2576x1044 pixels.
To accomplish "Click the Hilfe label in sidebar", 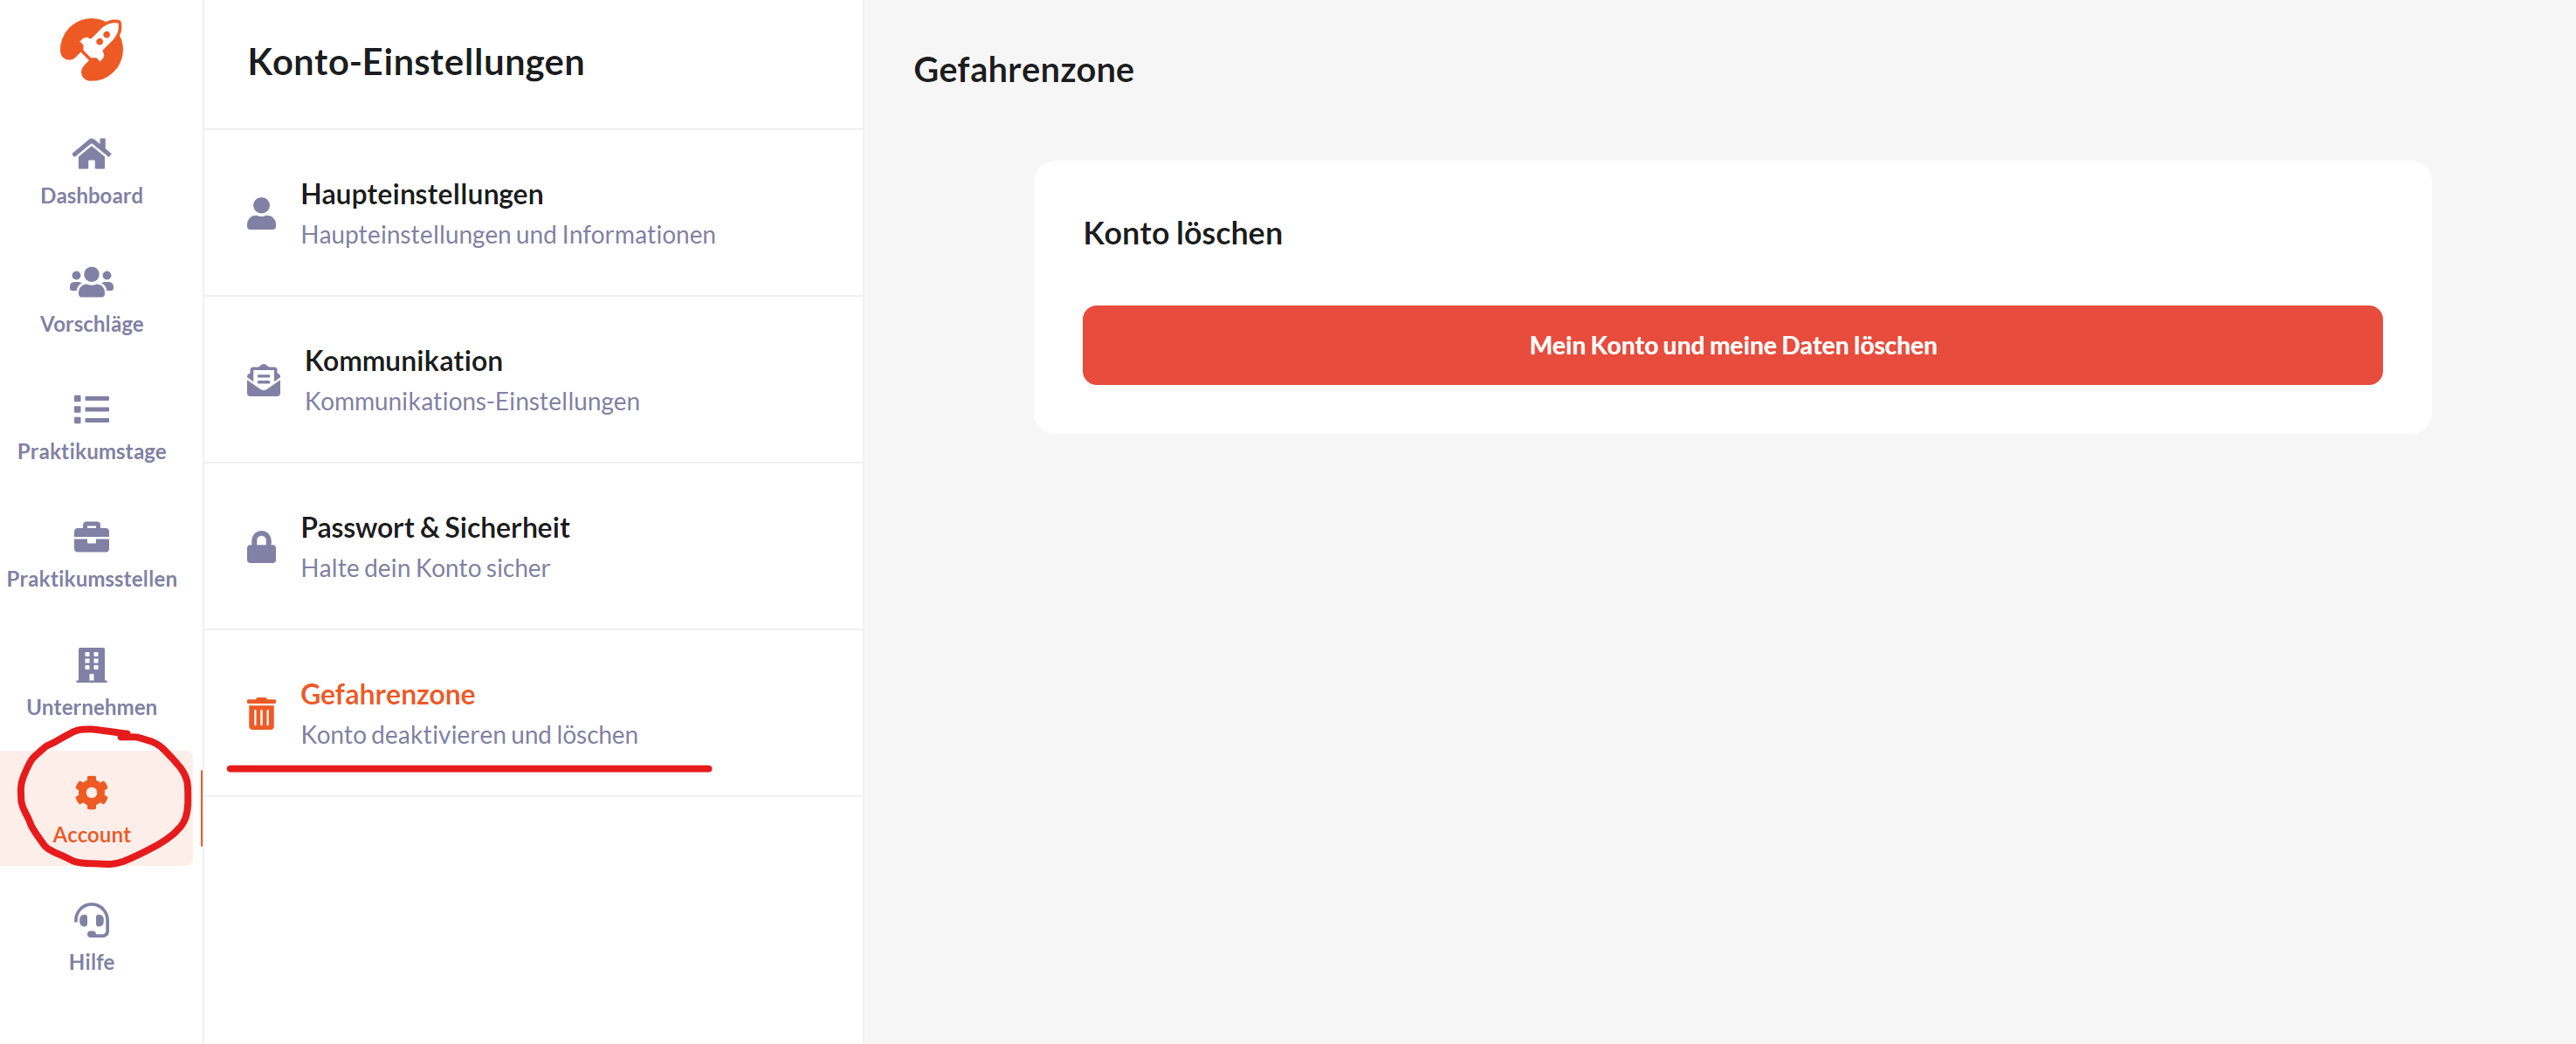I will (91, 962).
